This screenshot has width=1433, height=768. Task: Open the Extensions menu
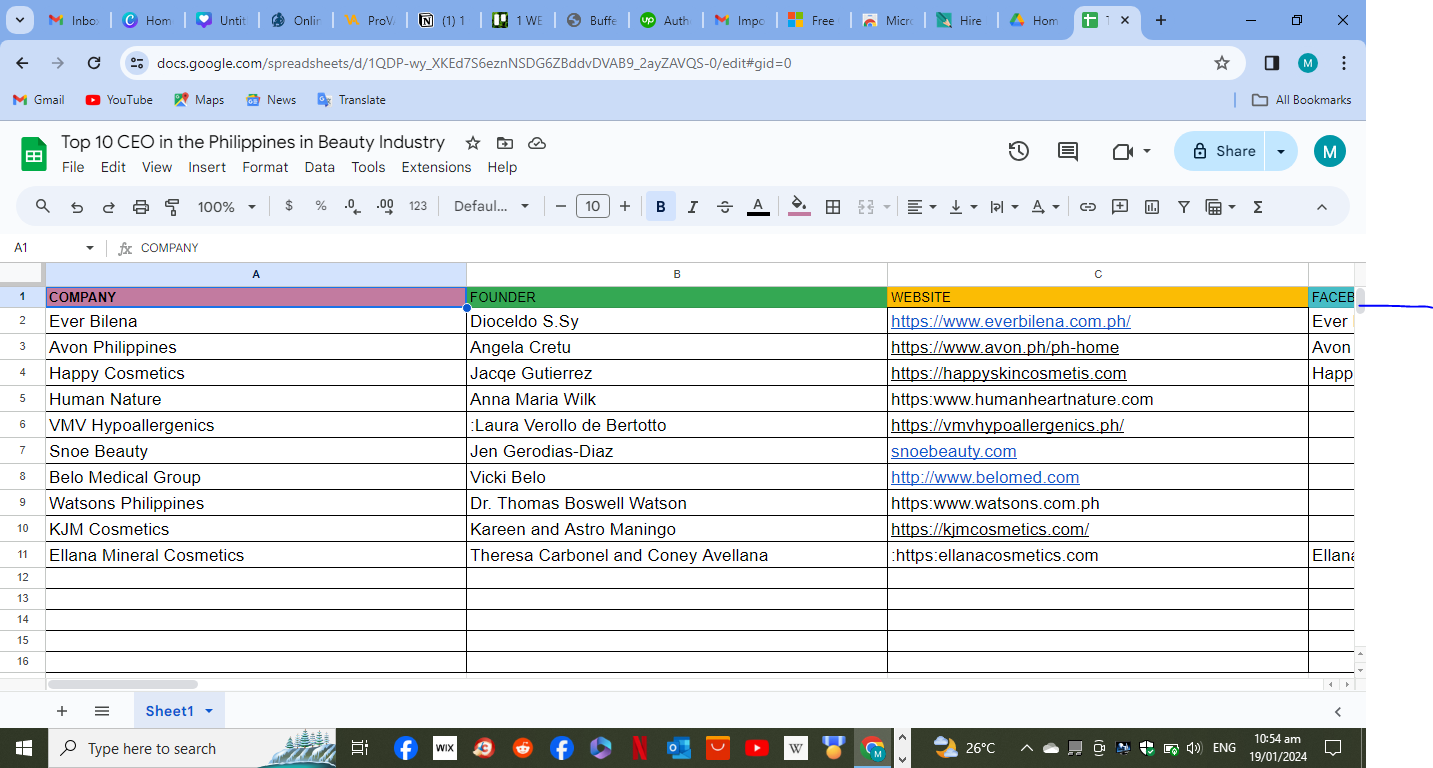coord(436,167)
